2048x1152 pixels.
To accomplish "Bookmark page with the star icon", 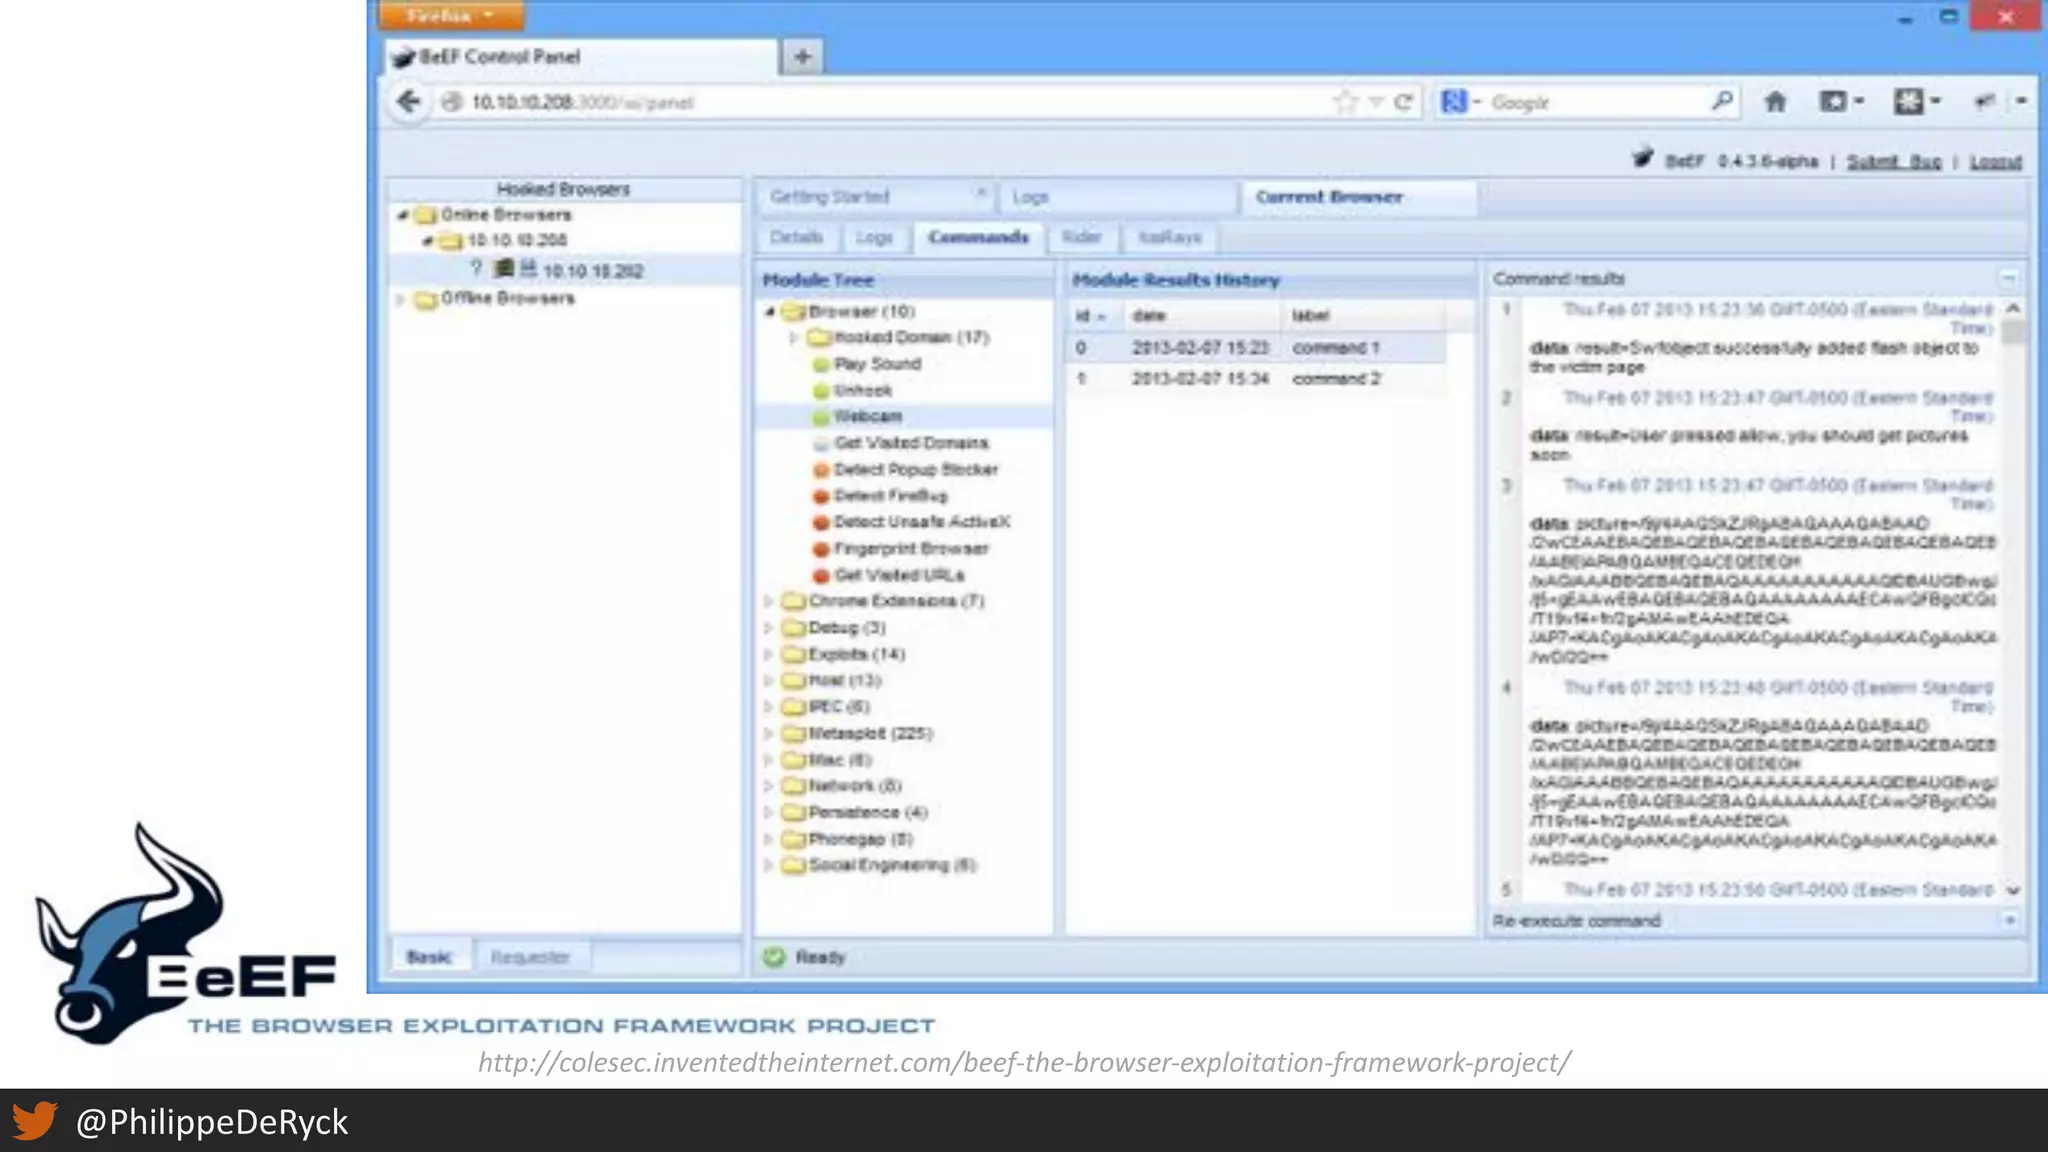I will pos(1346,102).
